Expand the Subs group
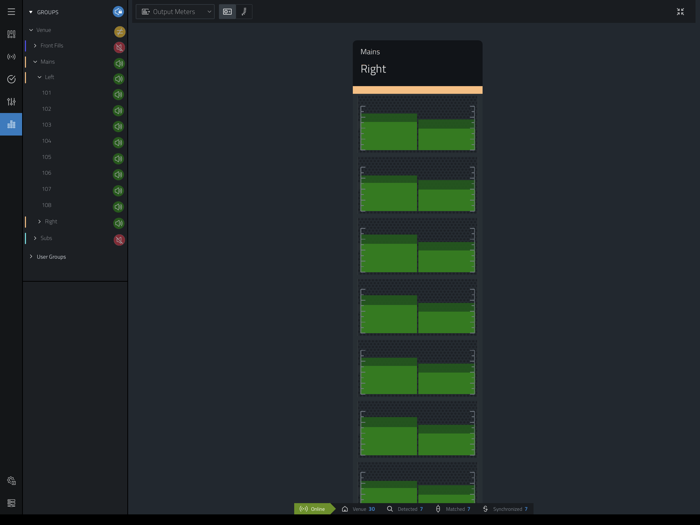The width and height of the screenshot is (700, 525). coord(35,238)
